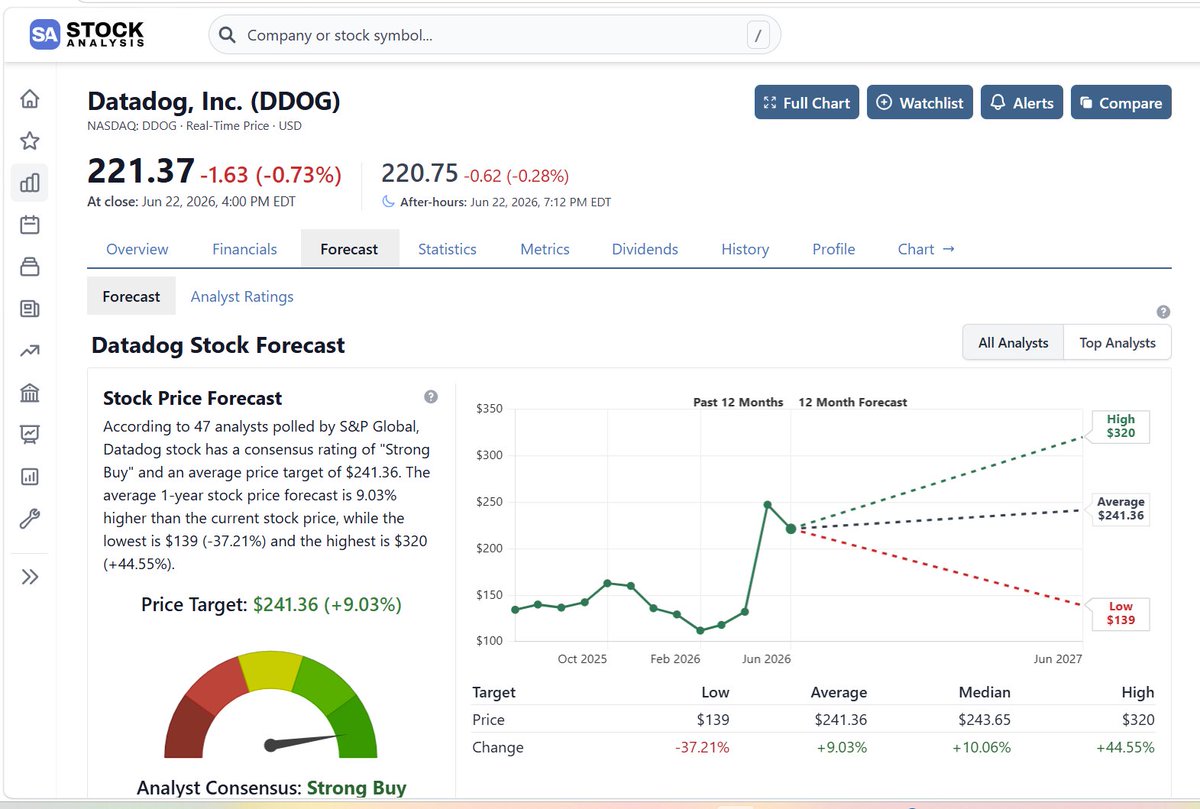Viewport: 1200px width, 809px height.
Task: Open the wrench Tools icon in sidebar
Action: (x=30, y=519)
